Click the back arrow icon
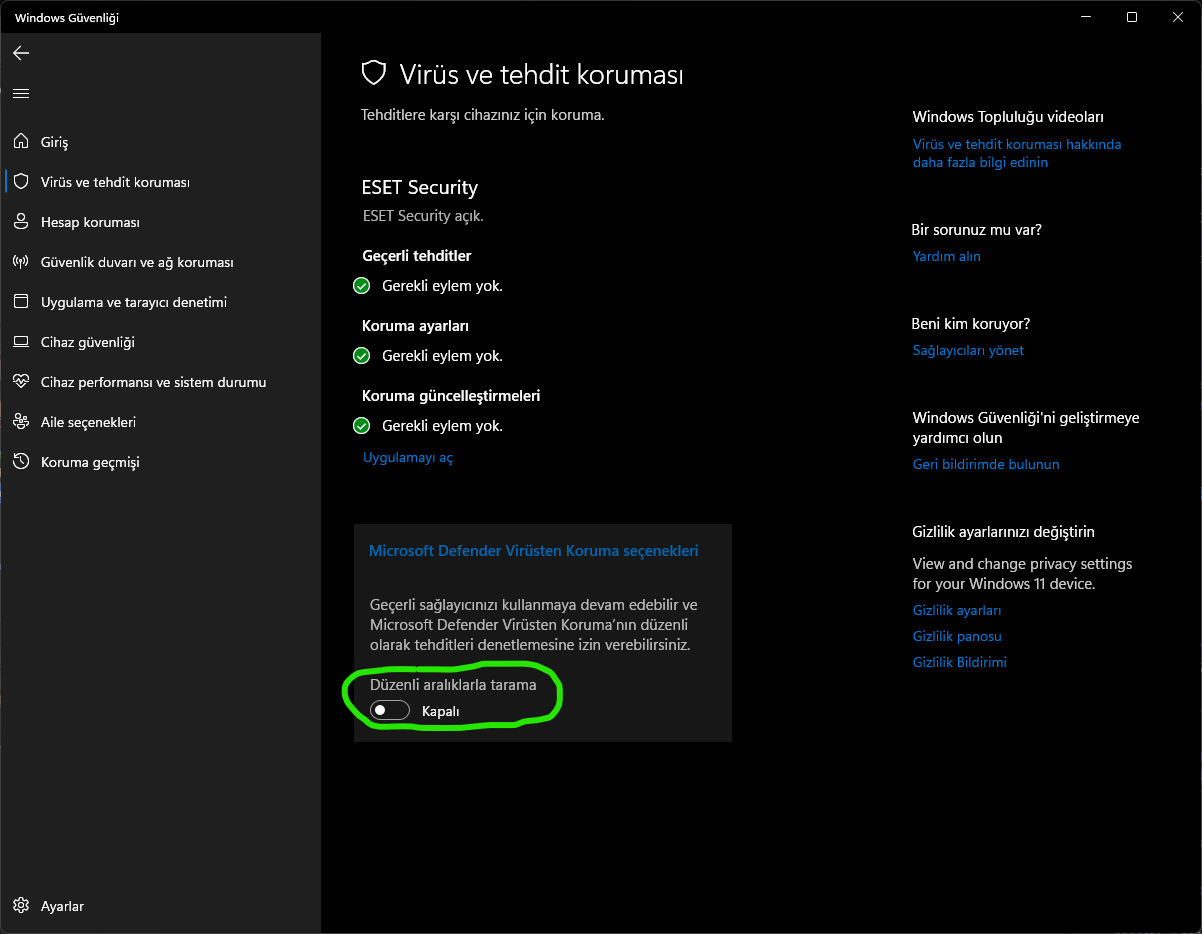This screenshot has width=1202, height=934. click(21, 53)
